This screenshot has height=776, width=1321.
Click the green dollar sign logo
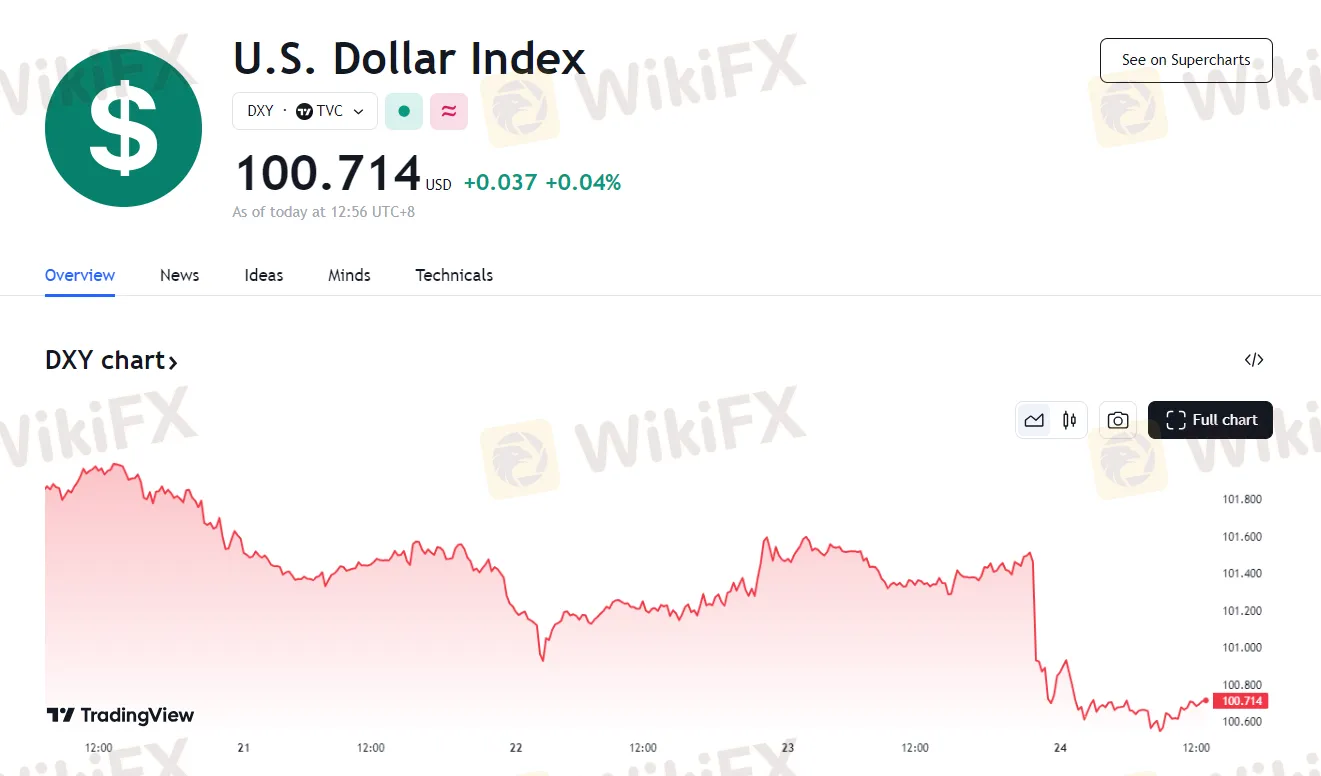[123, 128]
